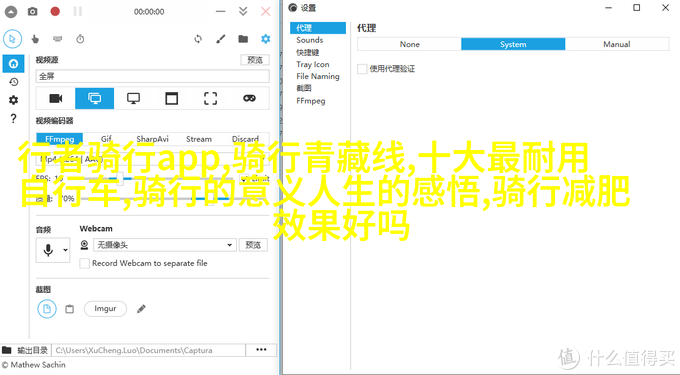Image resolution: width=680 pixels, height=375 pixels.
Task: Choose None proxy mode
Action: click(x=409, y=44)
